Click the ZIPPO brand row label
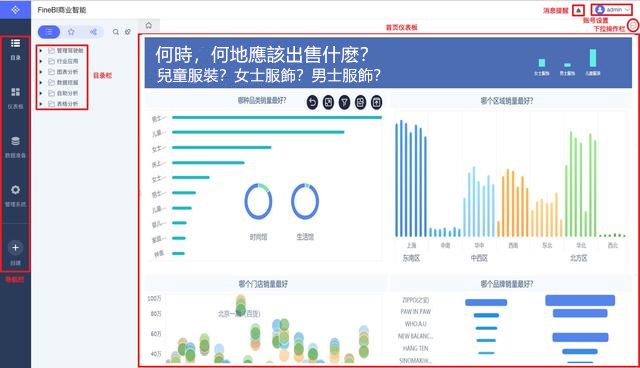 (x=416, y=300)
